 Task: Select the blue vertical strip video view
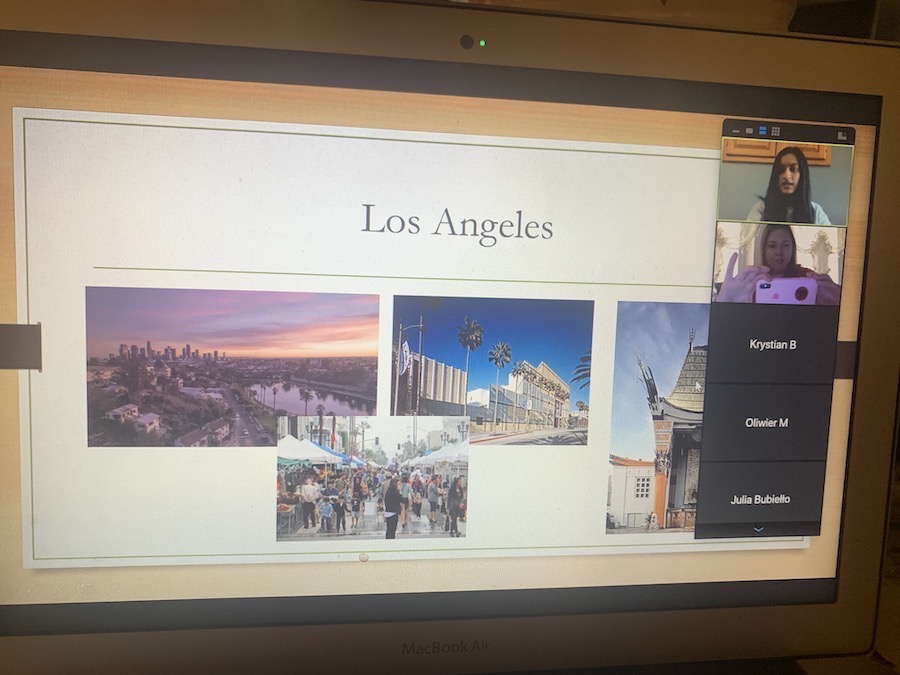pos(762,131)
